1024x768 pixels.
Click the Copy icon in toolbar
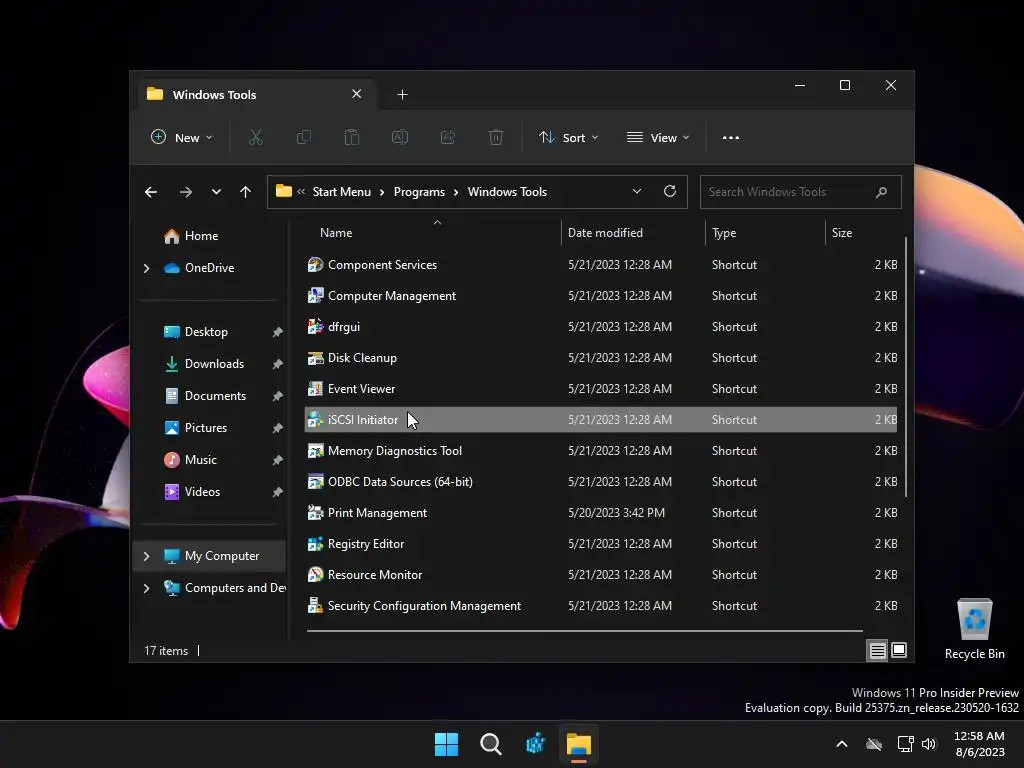pyautogui.click(x=304, y=137)
